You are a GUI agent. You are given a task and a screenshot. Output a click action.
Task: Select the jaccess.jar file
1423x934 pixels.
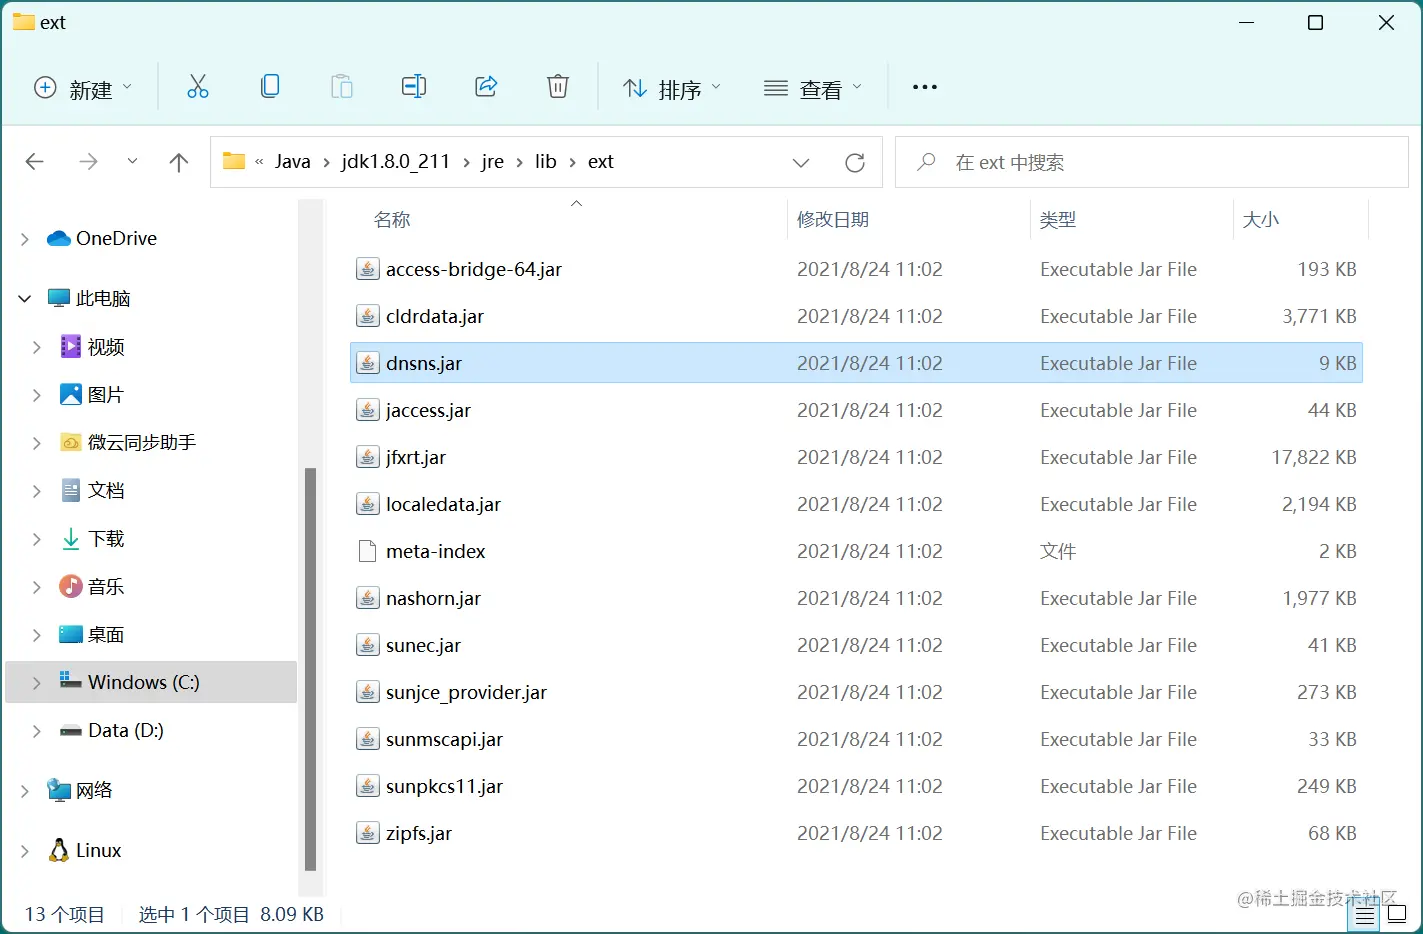click(856, 410)
